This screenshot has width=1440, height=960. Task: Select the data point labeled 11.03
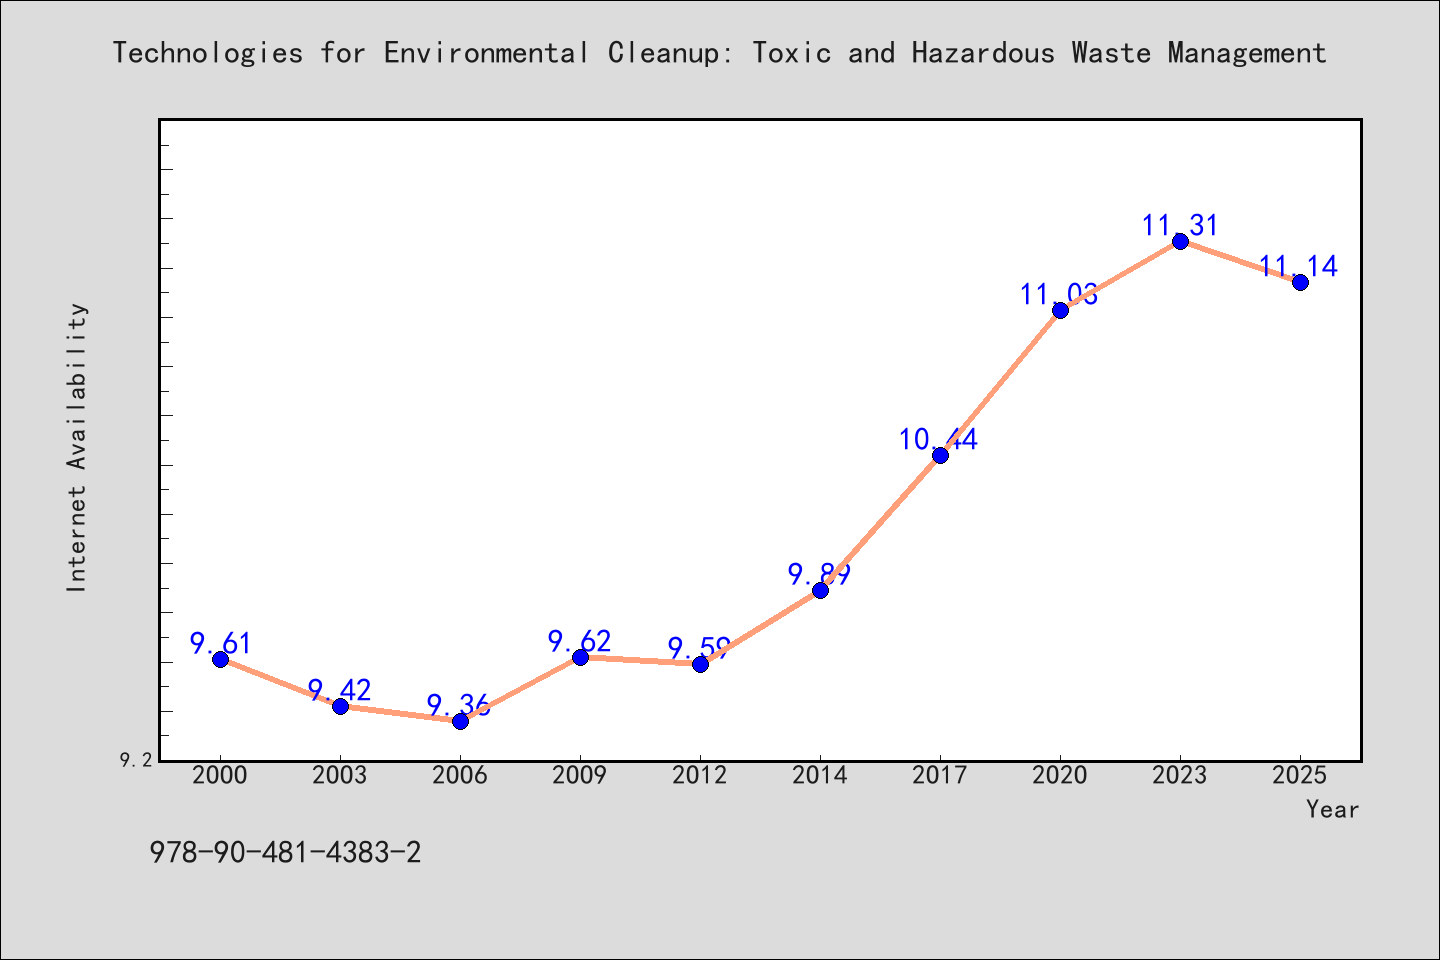pos(1060,310)
